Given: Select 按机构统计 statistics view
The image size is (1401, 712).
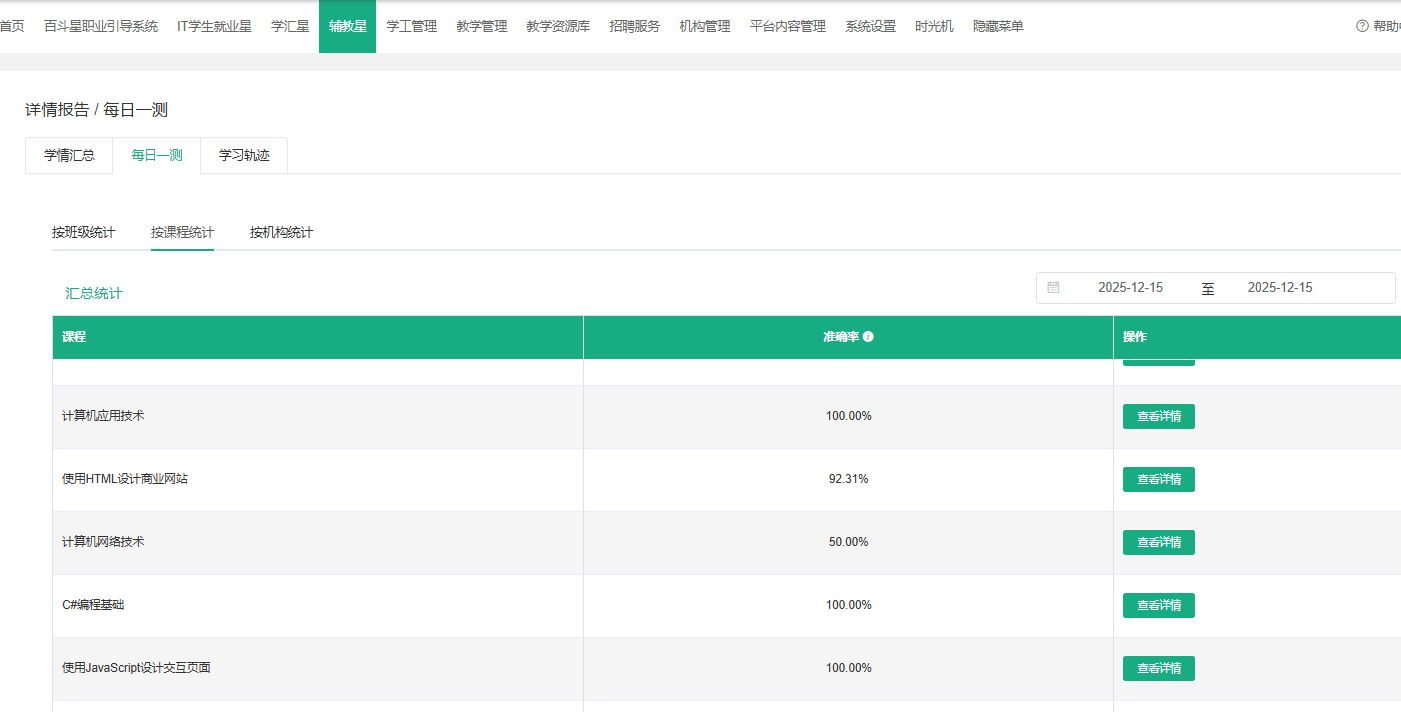Looking at the screenshot, I should (281, 233).
